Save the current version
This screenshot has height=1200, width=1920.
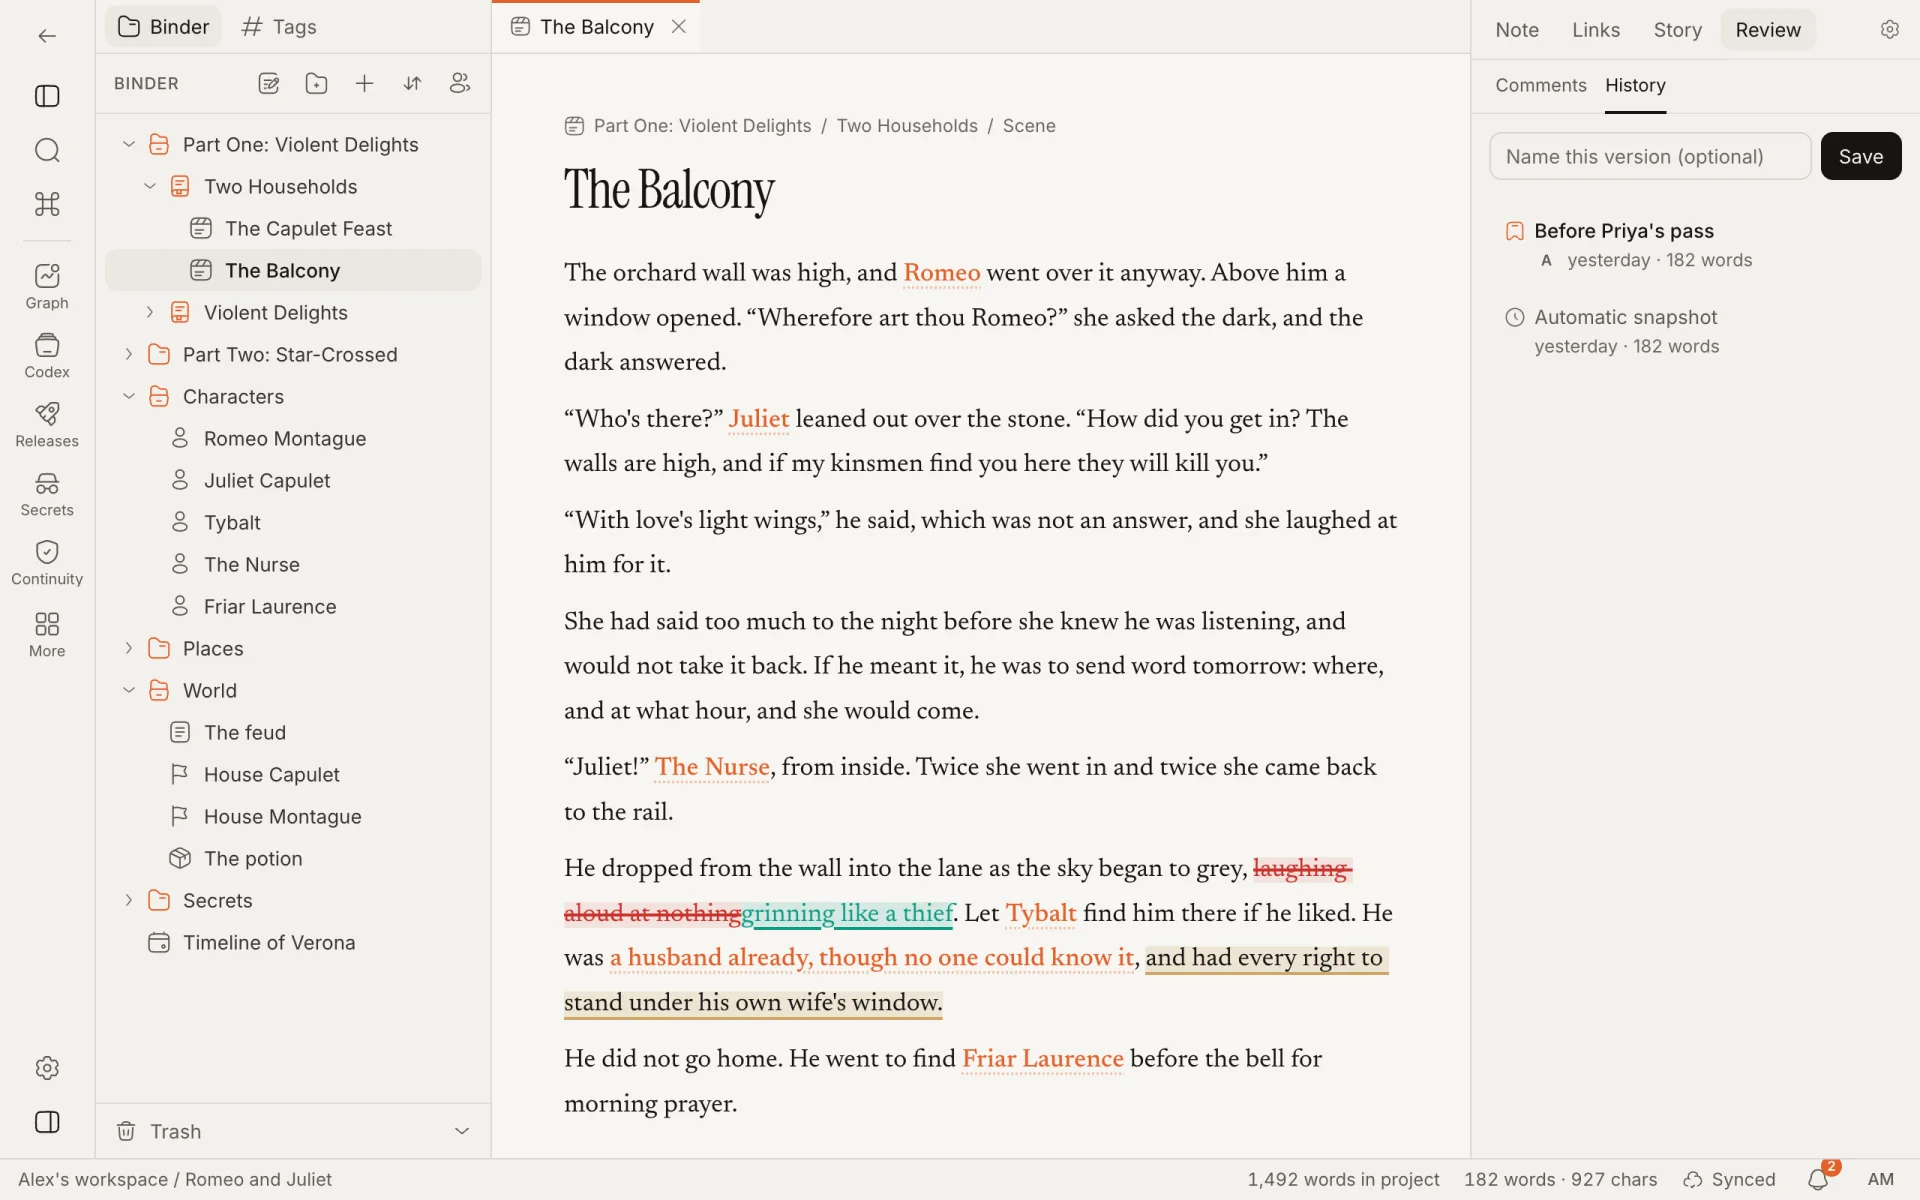click(1861, 156)
